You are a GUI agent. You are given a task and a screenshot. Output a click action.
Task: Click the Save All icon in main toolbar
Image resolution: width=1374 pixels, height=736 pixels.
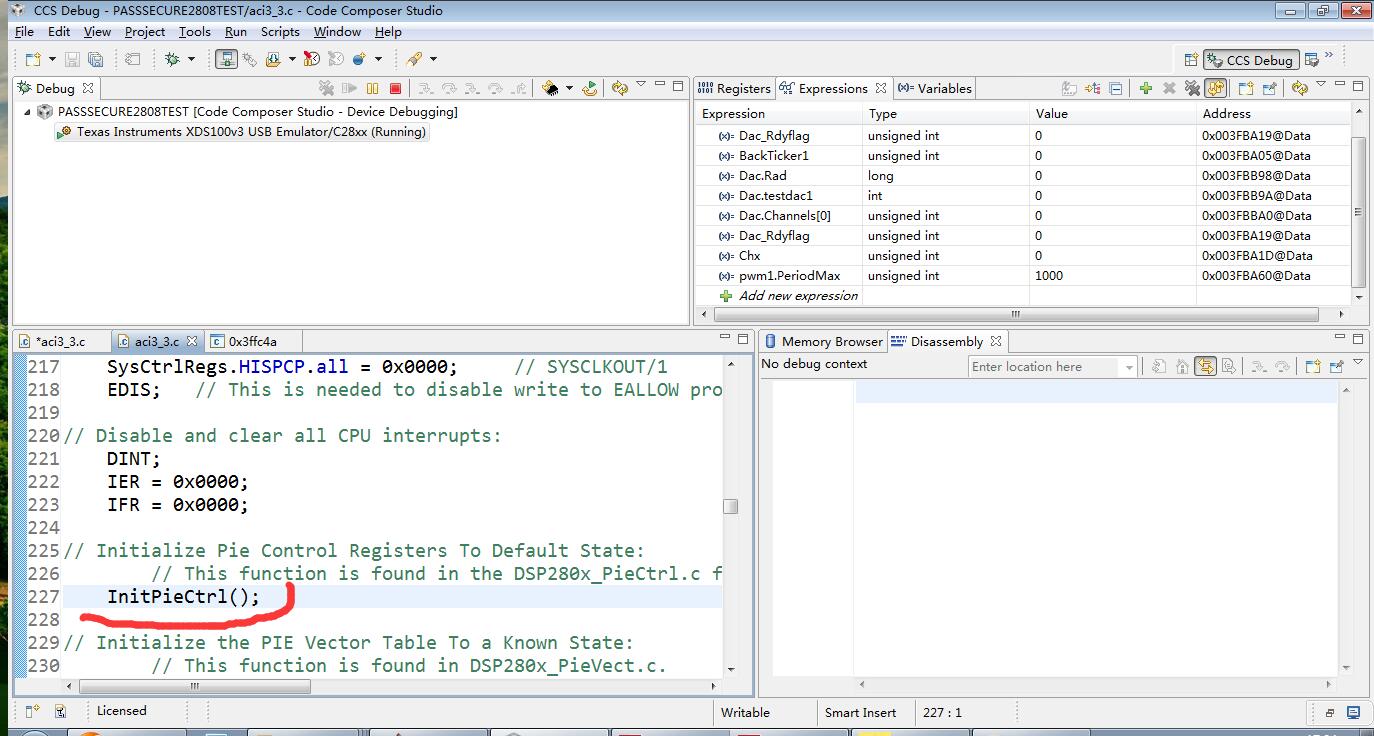pos(95,60)
